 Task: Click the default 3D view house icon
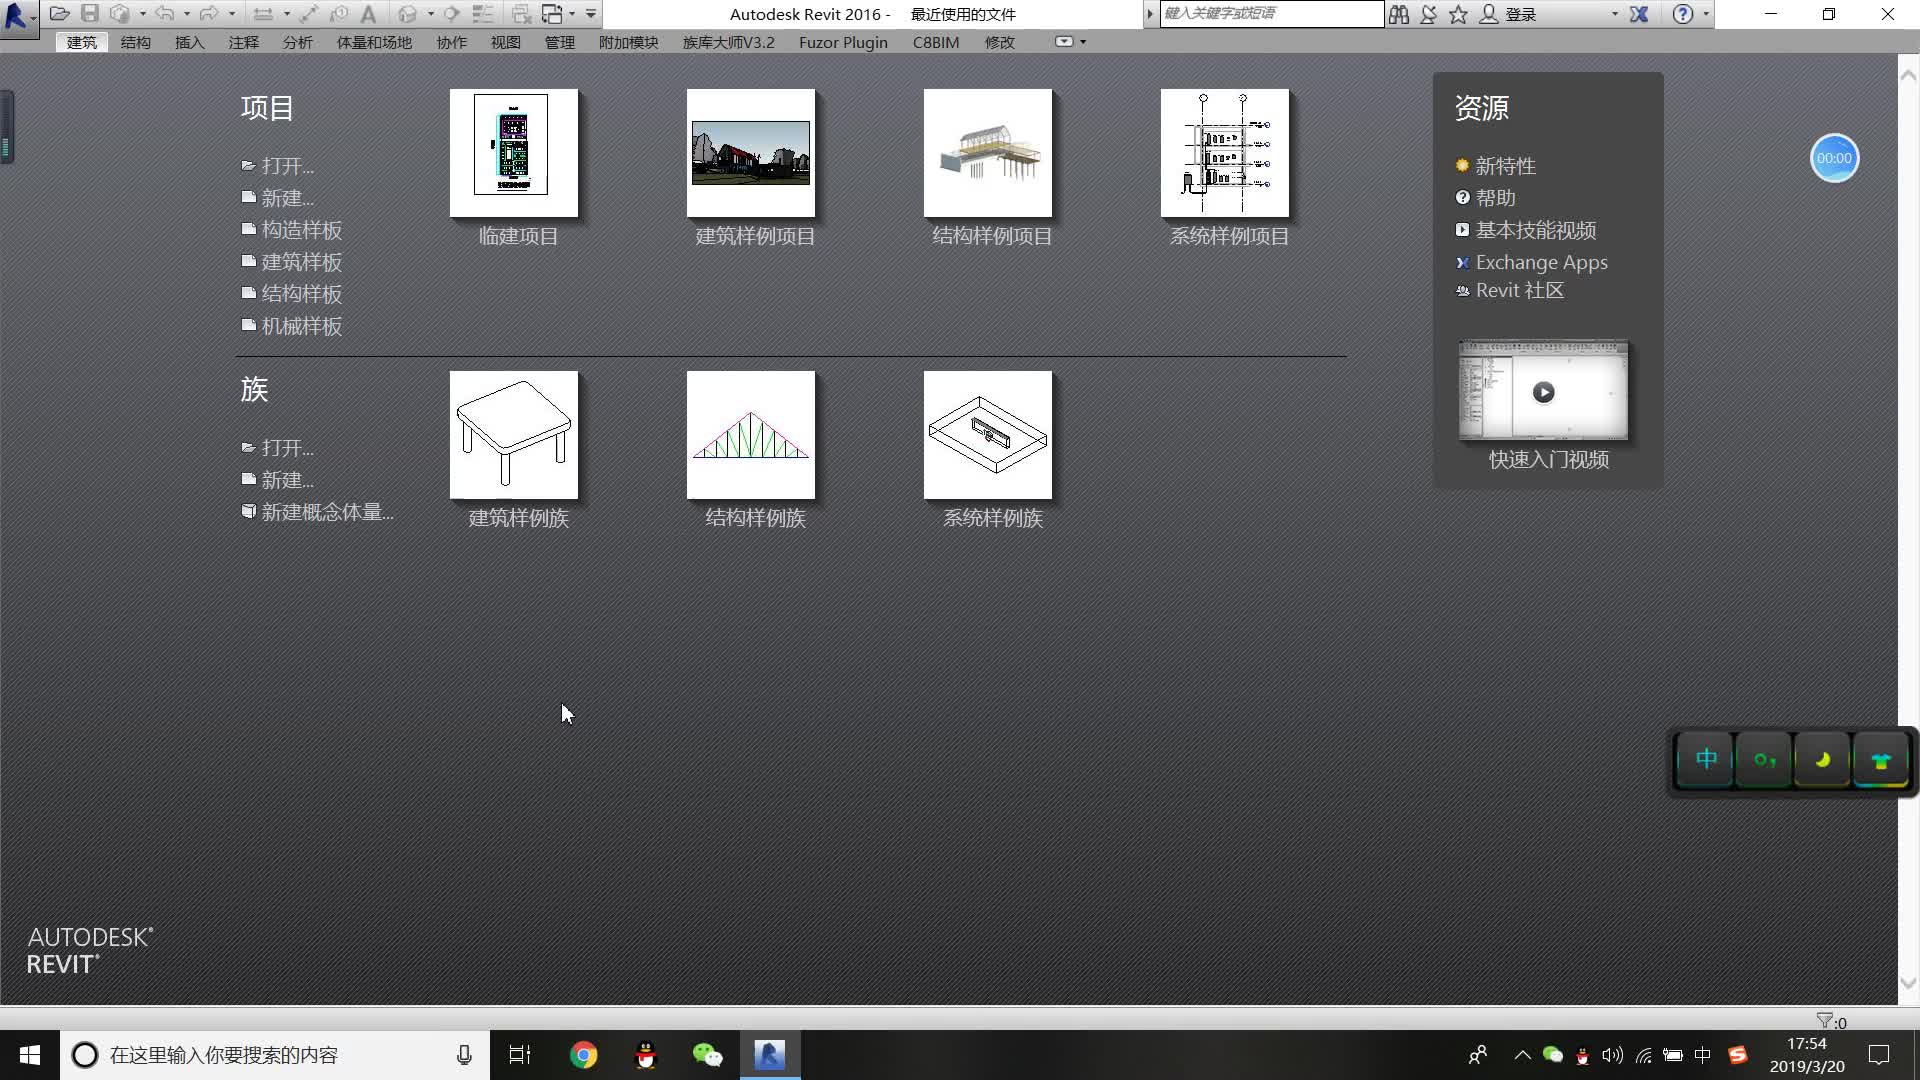pos(407,14)
